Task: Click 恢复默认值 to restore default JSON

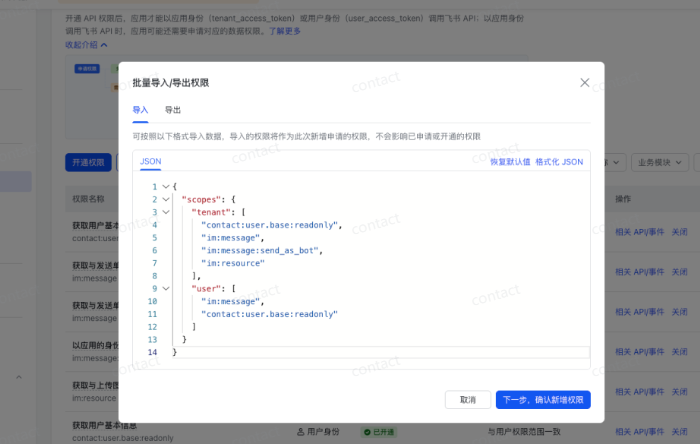Action: coord(509,161)
